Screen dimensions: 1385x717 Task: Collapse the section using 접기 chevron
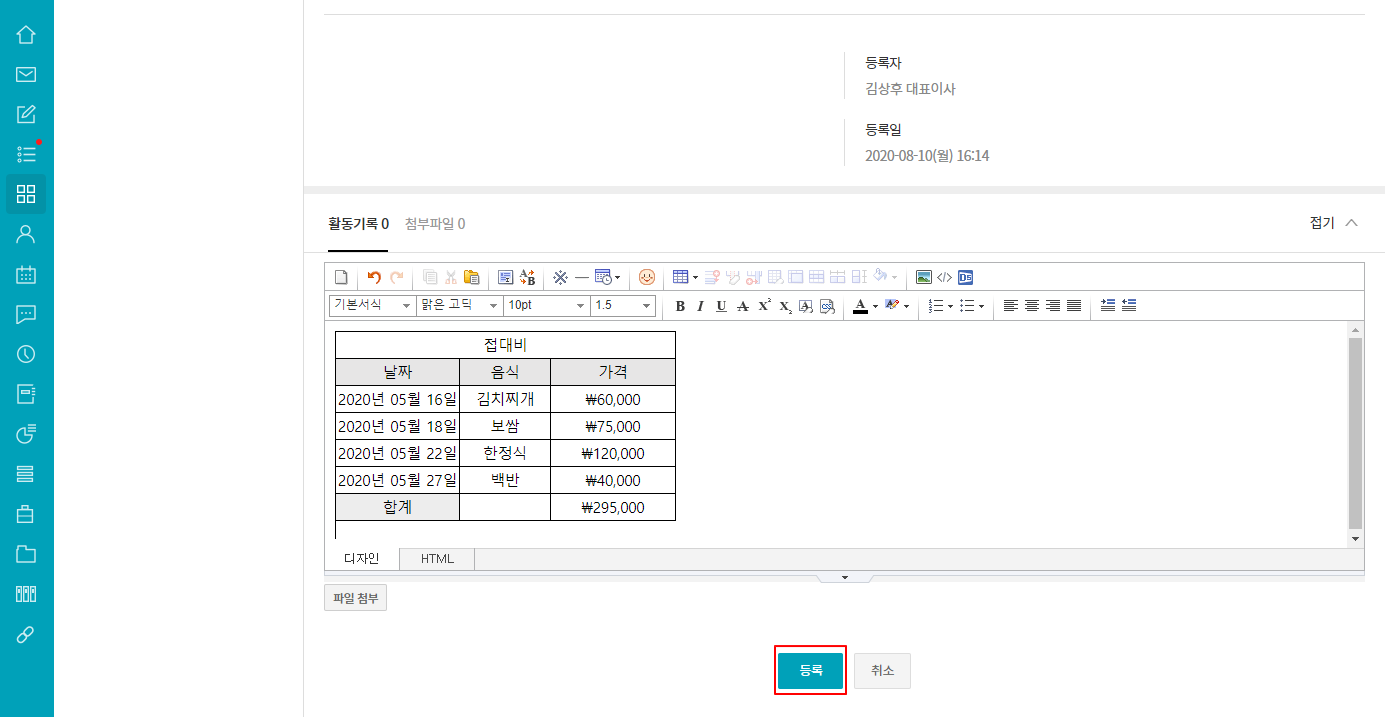coord(1351,223)
